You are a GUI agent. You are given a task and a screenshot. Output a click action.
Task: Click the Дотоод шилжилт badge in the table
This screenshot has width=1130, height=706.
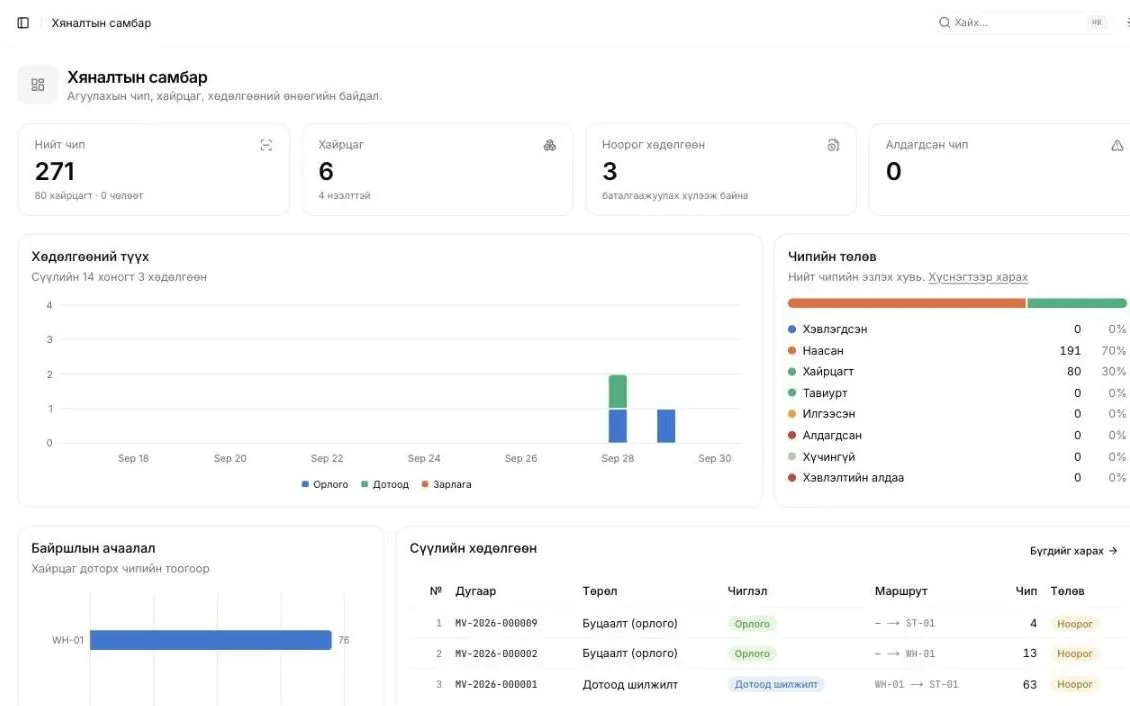click(x=776, y=684)
